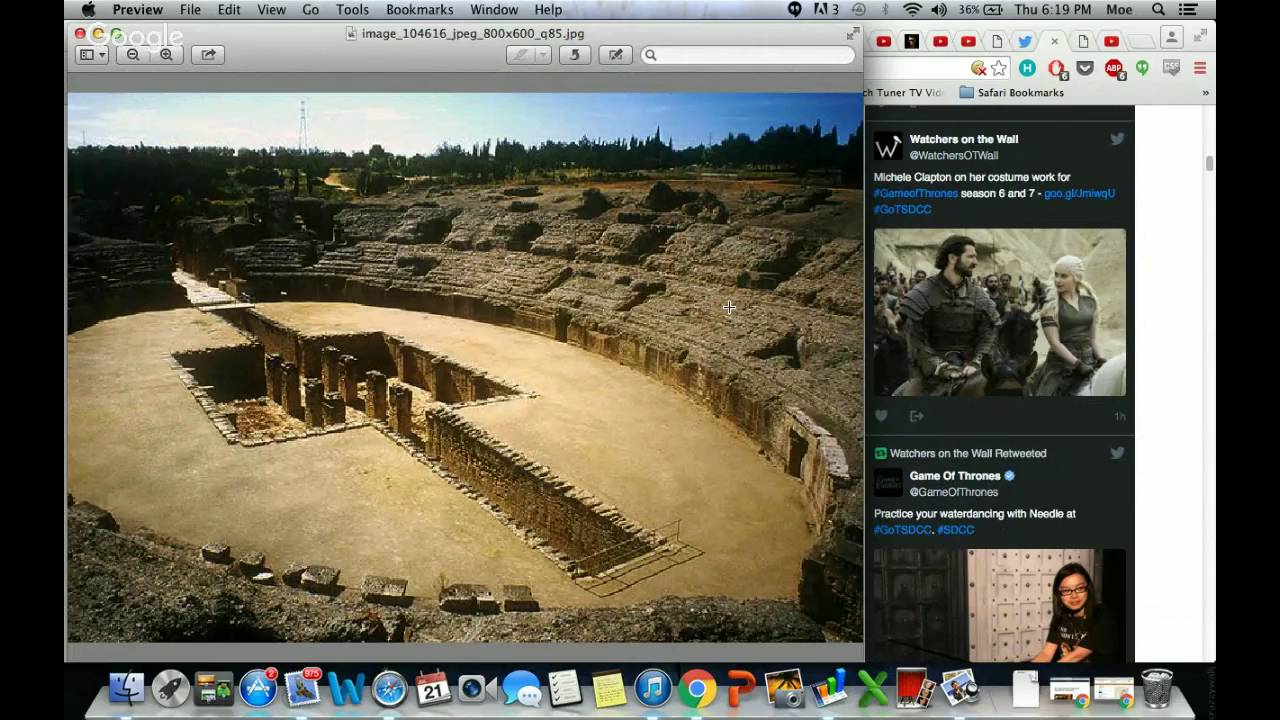The image size is (1280, 720).
Task: Open the Go menu
Action: [310, 10]
